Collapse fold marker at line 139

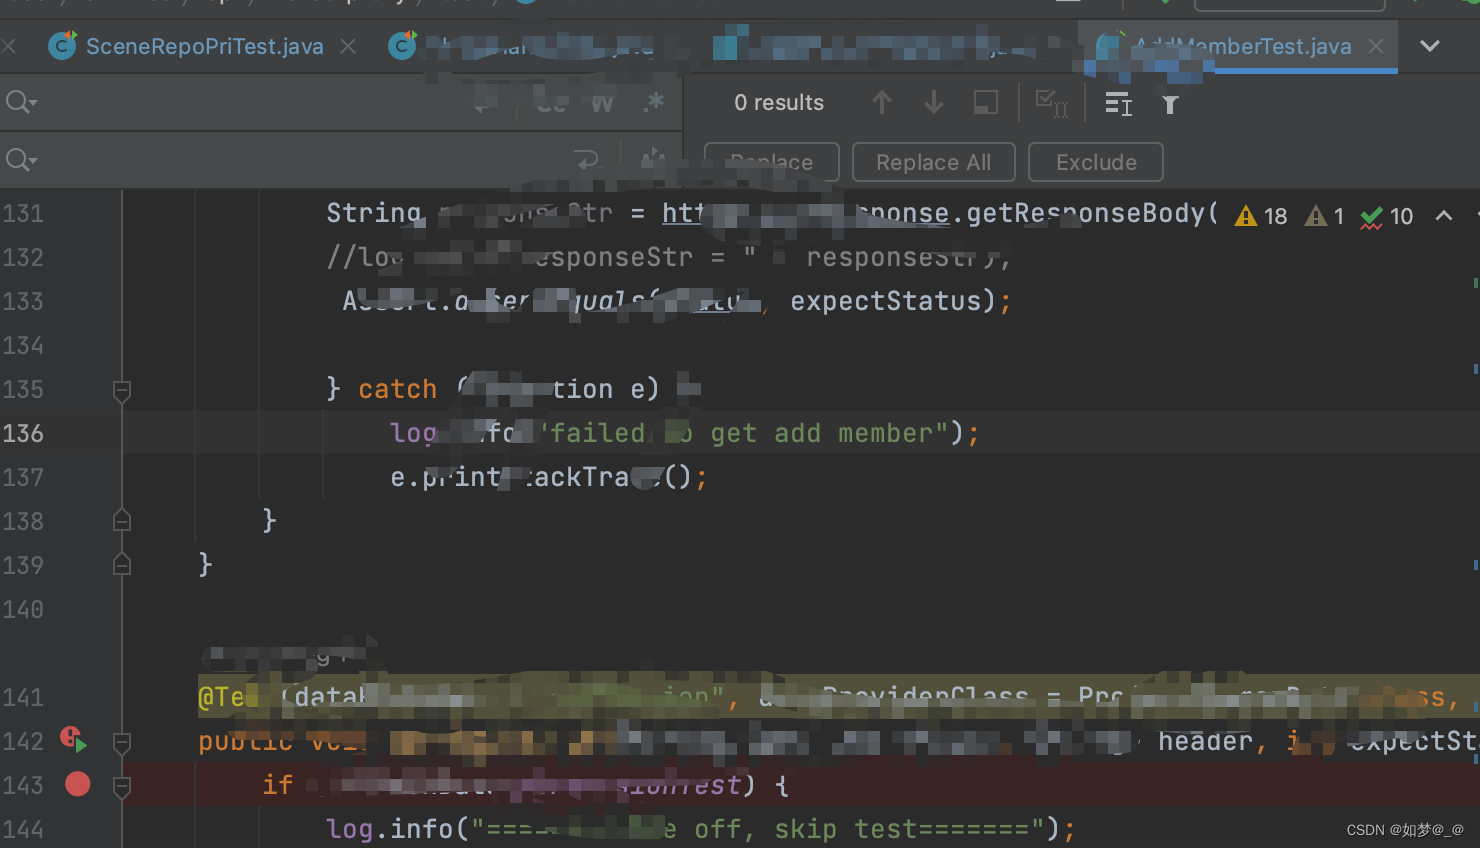[122, 565]
